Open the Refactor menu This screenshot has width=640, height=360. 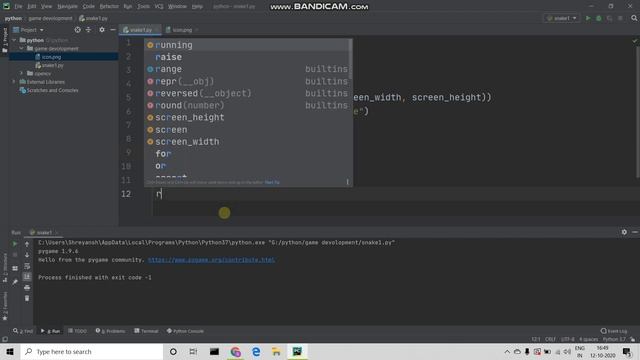point(109,7)
